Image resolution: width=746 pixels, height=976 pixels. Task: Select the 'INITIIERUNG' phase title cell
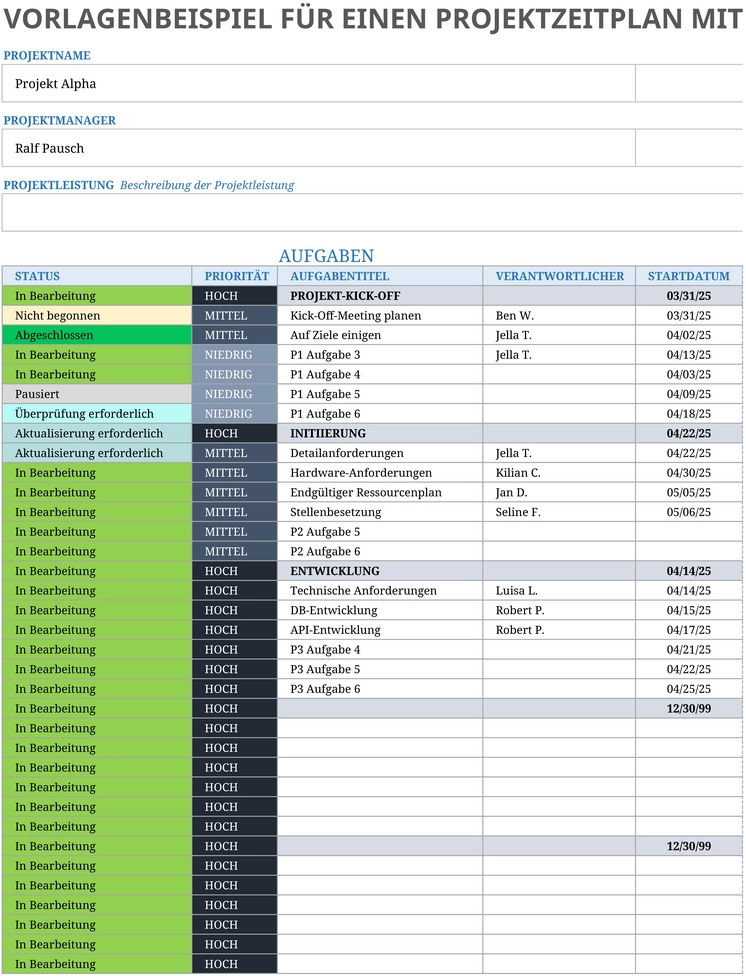380,433
